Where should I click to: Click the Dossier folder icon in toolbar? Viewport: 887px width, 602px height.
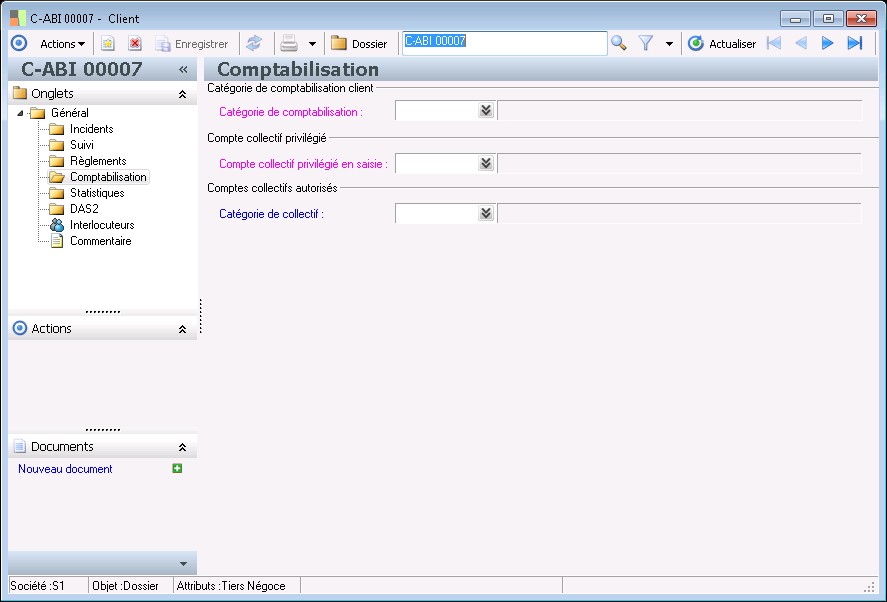pos(339,43)
